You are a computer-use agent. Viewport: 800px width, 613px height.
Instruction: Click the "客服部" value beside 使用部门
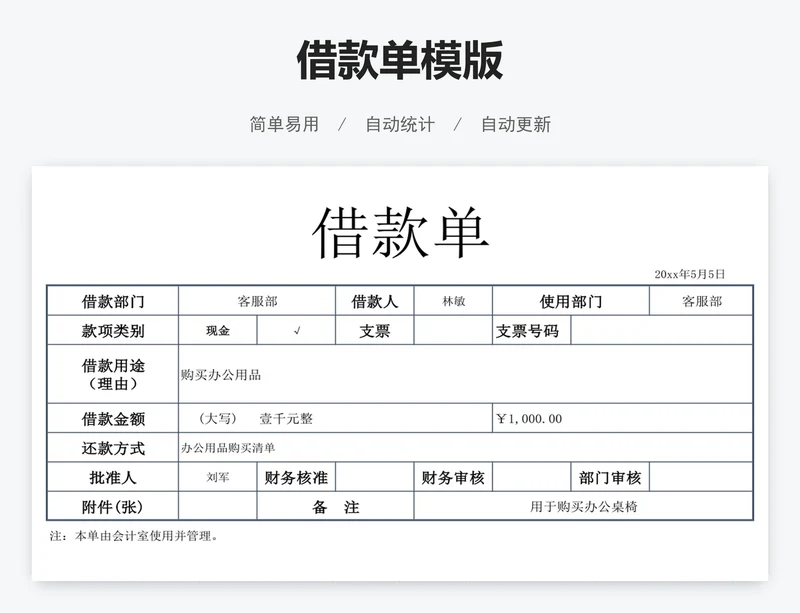coord(702,301)
